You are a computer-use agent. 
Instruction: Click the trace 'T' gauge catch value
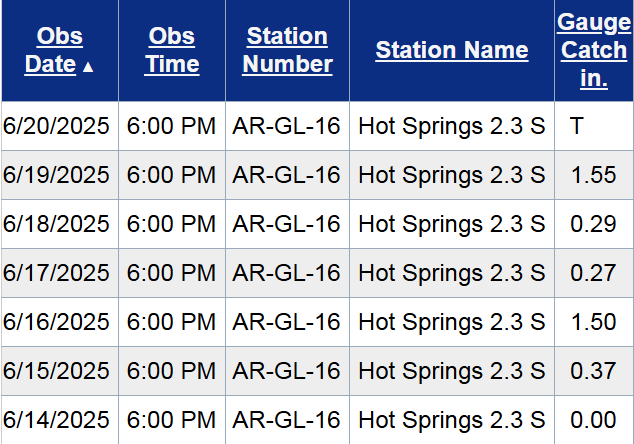tap(577, 126)
